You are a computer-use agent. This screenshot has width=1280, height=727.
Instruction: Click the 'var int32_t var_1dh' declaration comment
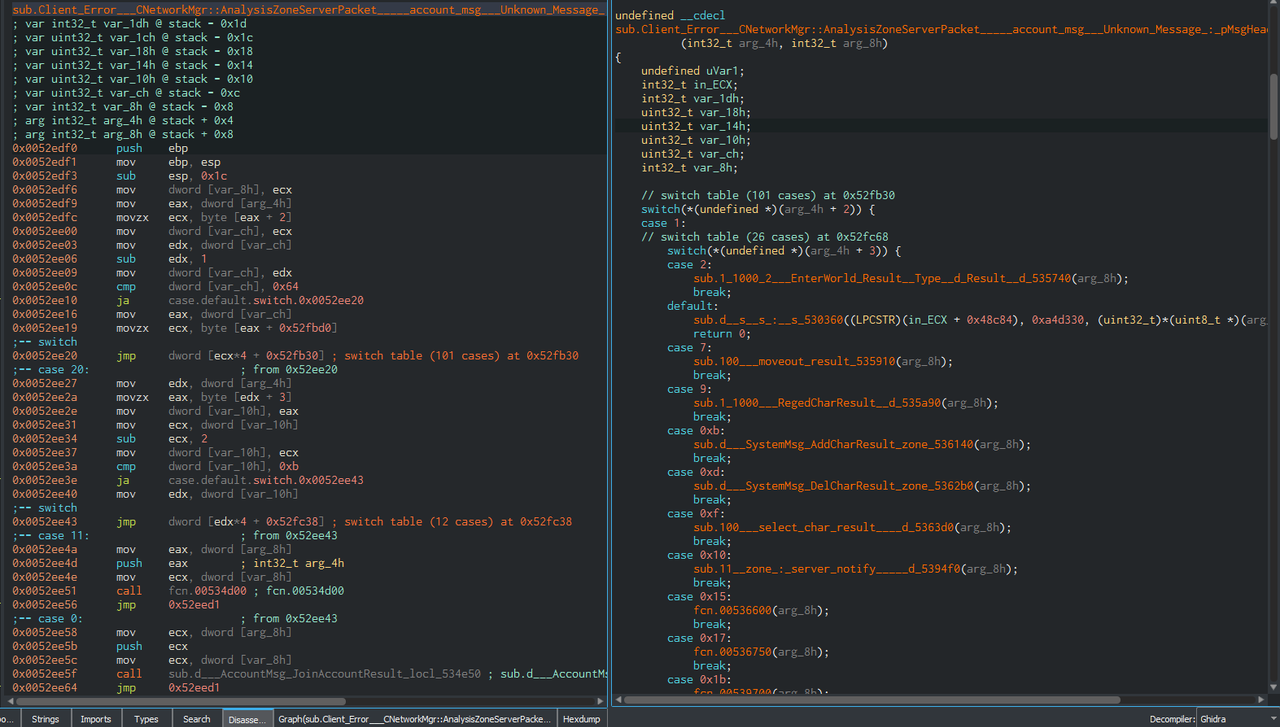tap(130, 23)
